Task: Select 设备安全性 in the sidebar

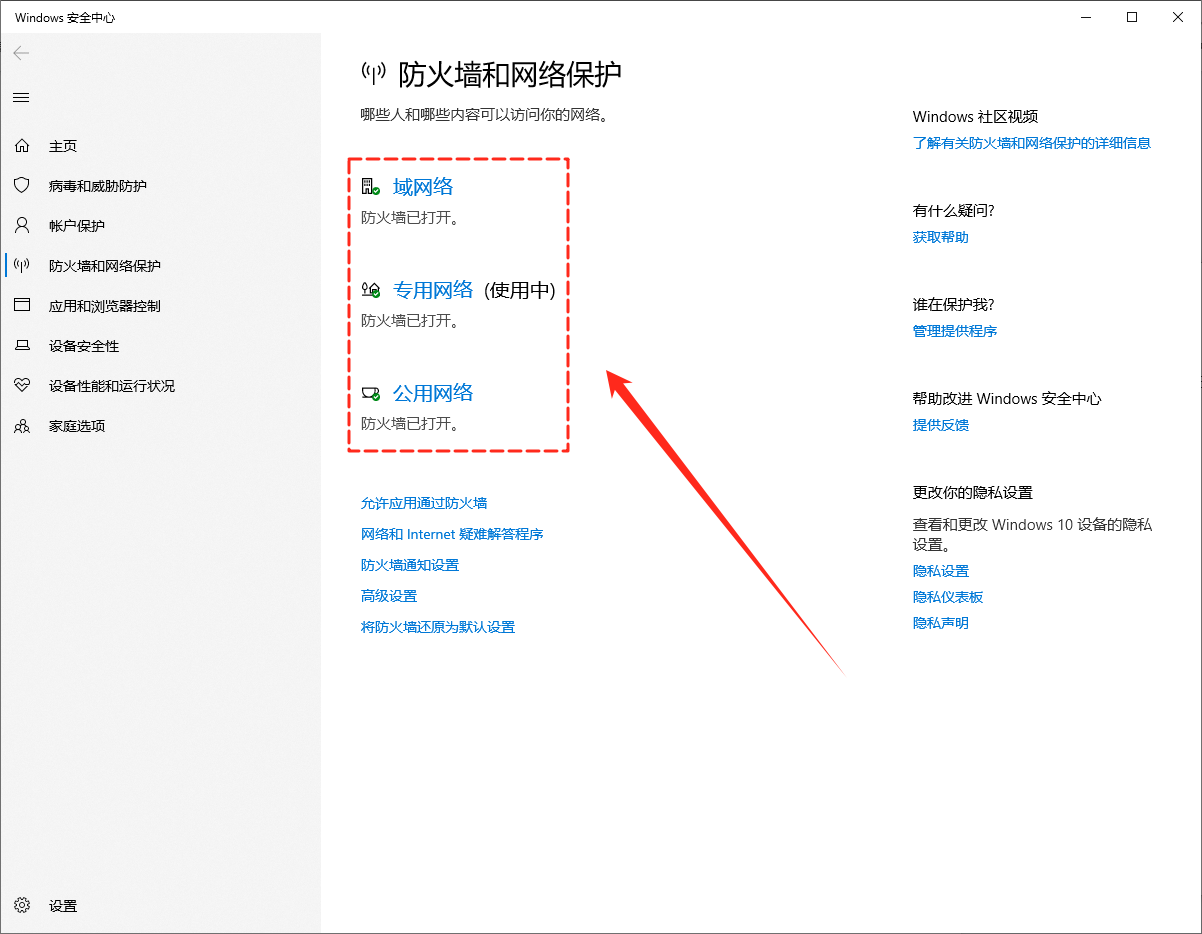Action: [x=98, y=345]
